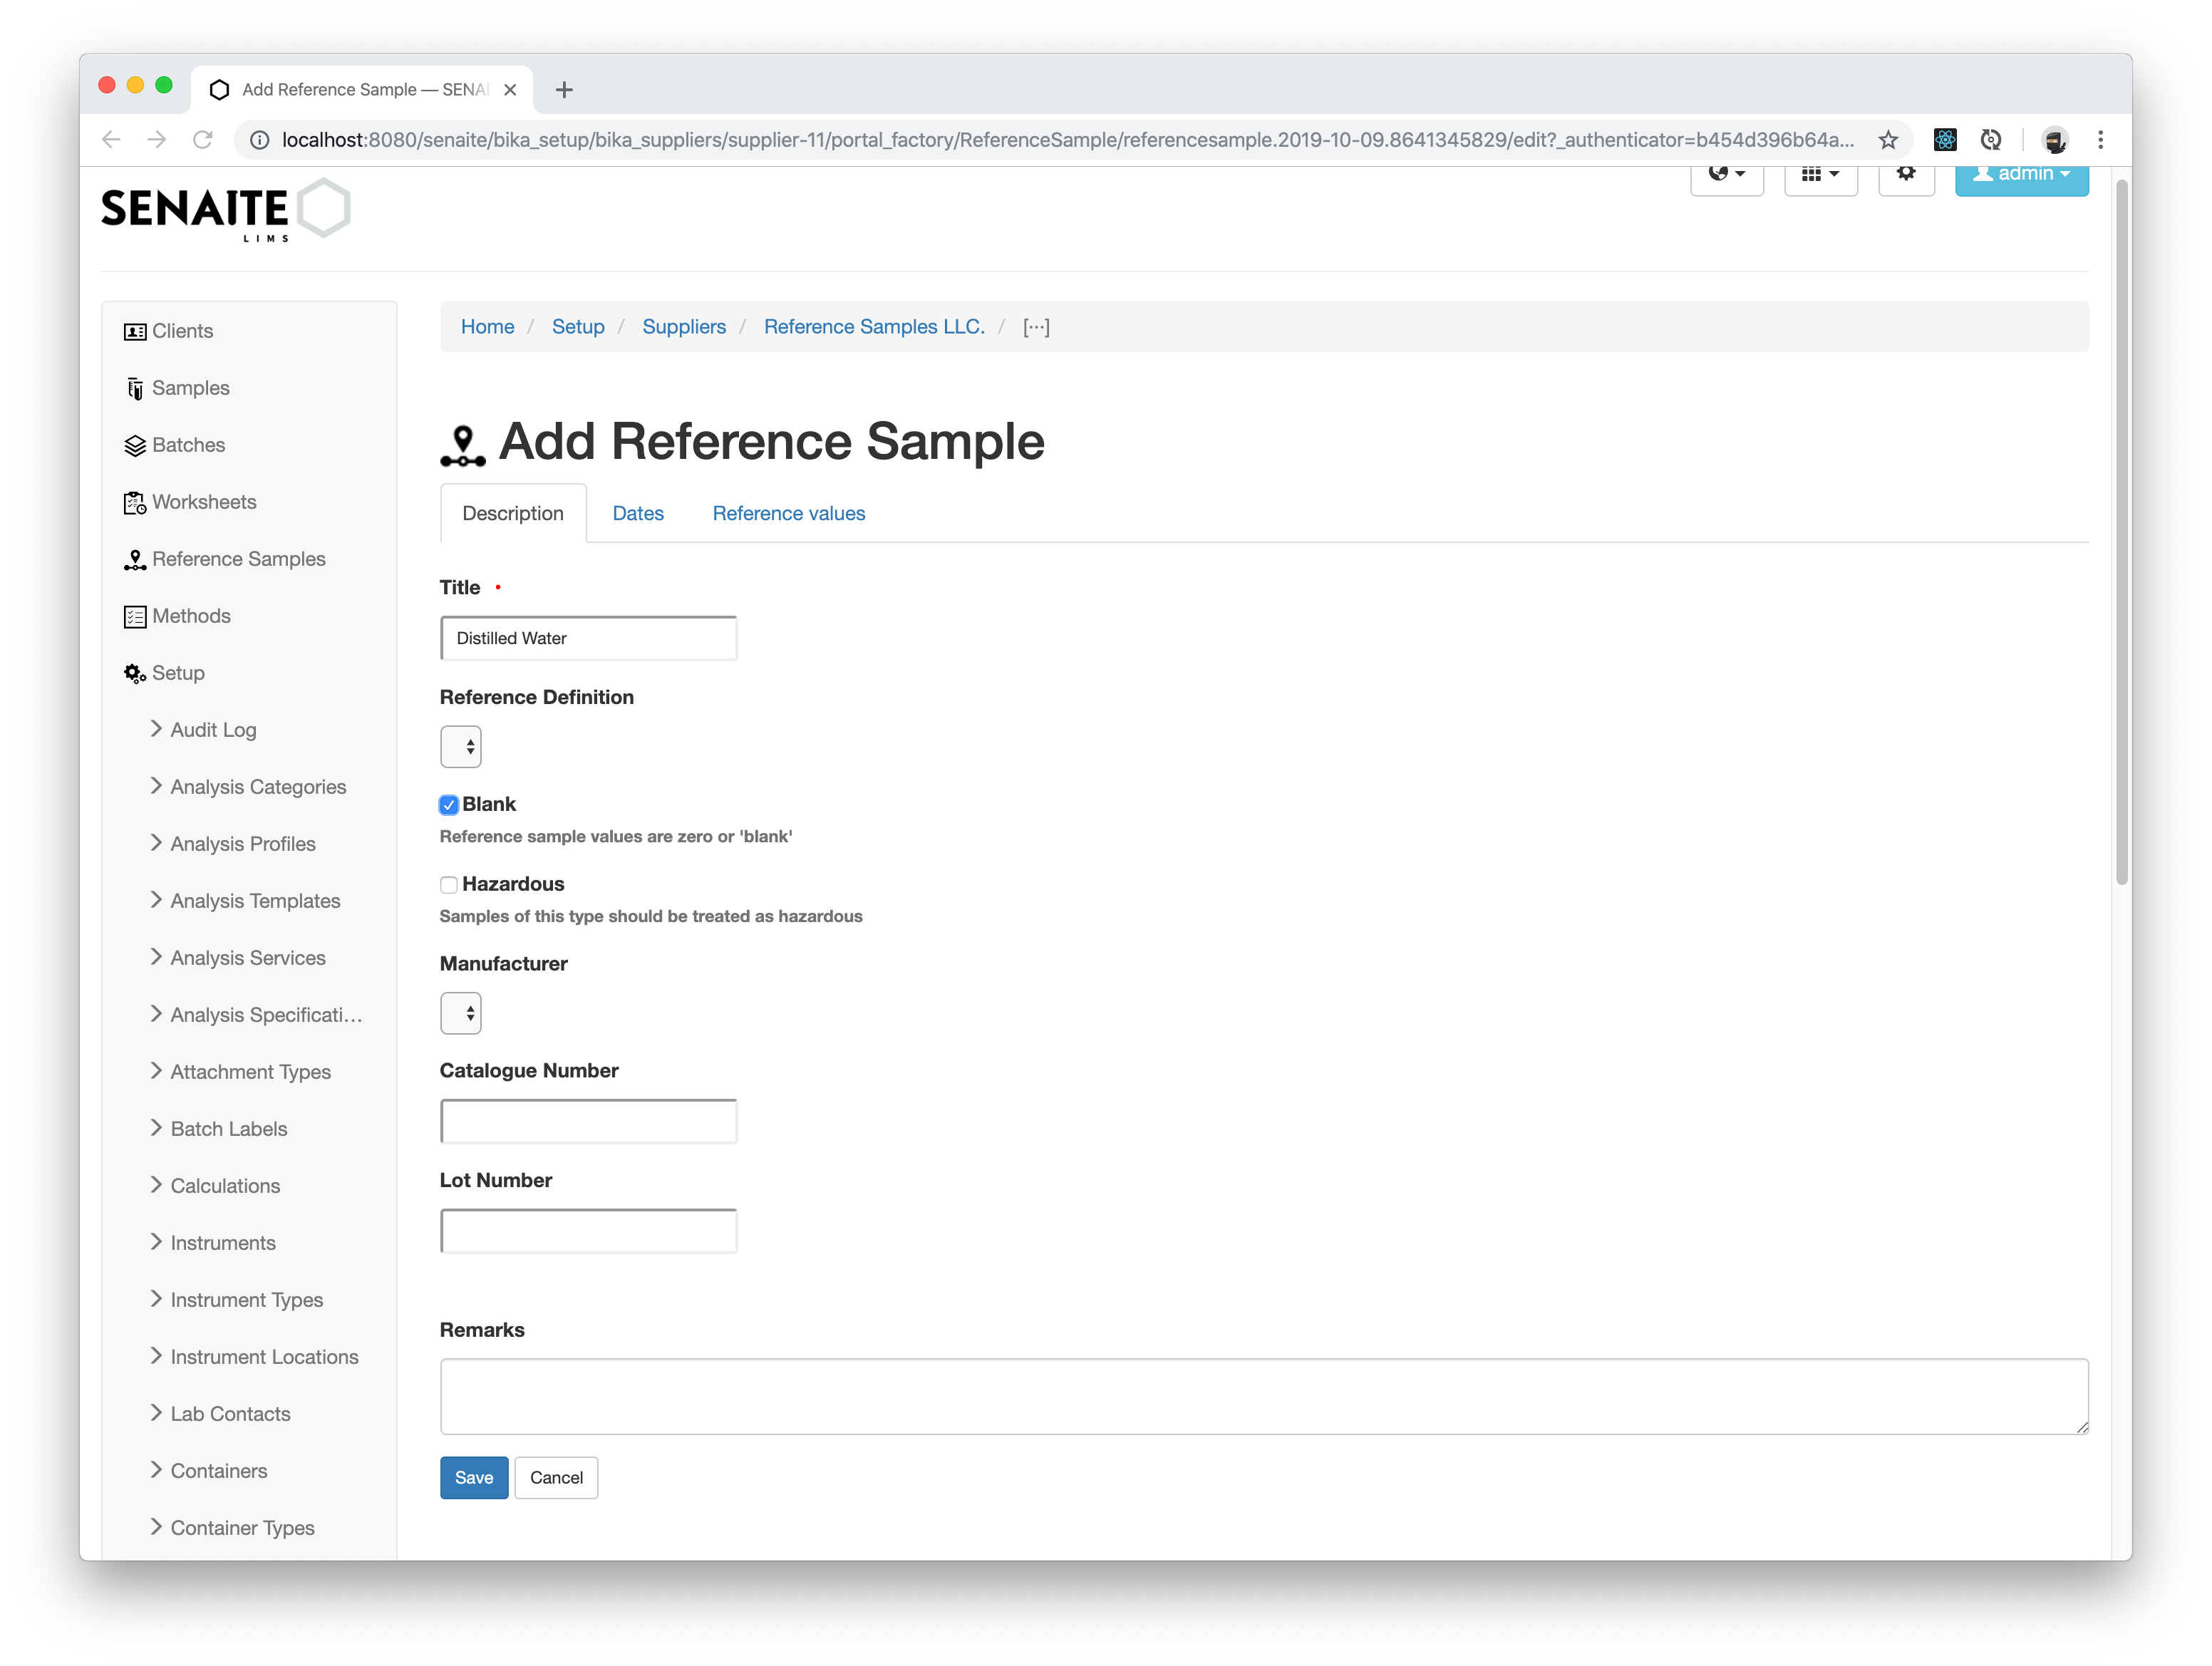Click the browser forward arrow

coord(157,140)
